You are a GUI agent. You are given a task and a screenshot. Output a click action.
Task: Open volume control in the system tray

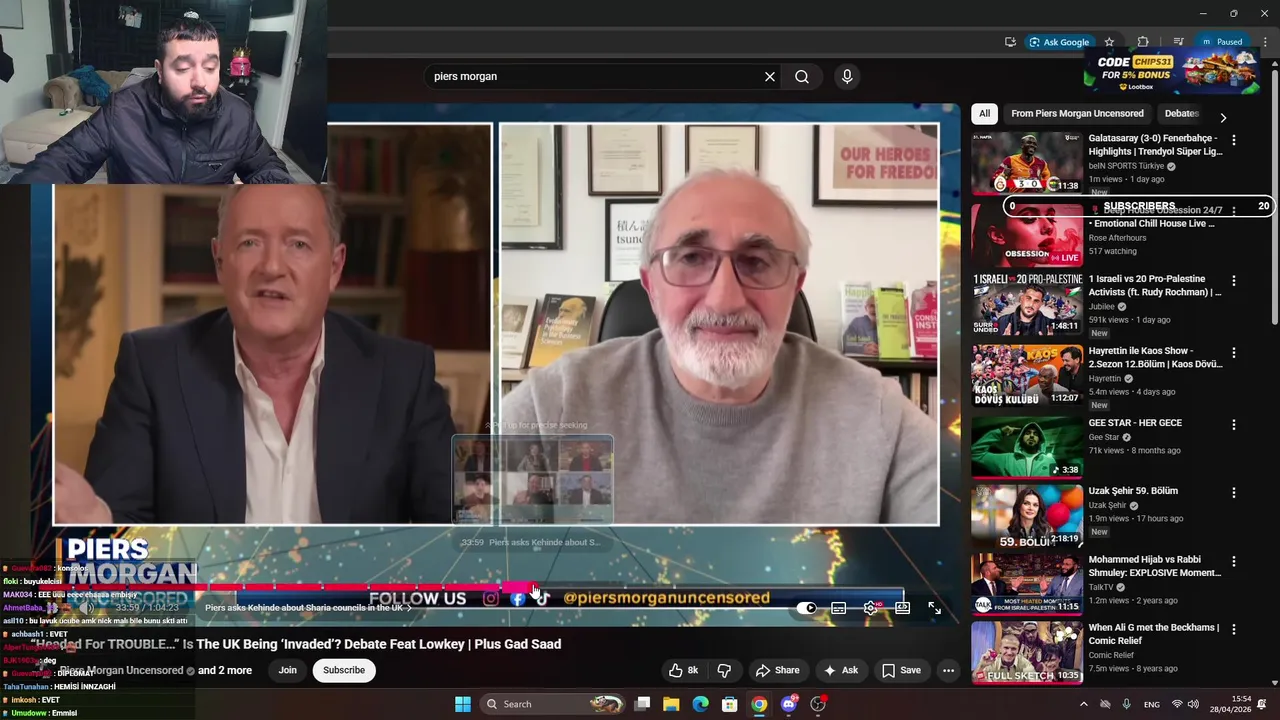pyautogui.click(x=1193, y=704)
